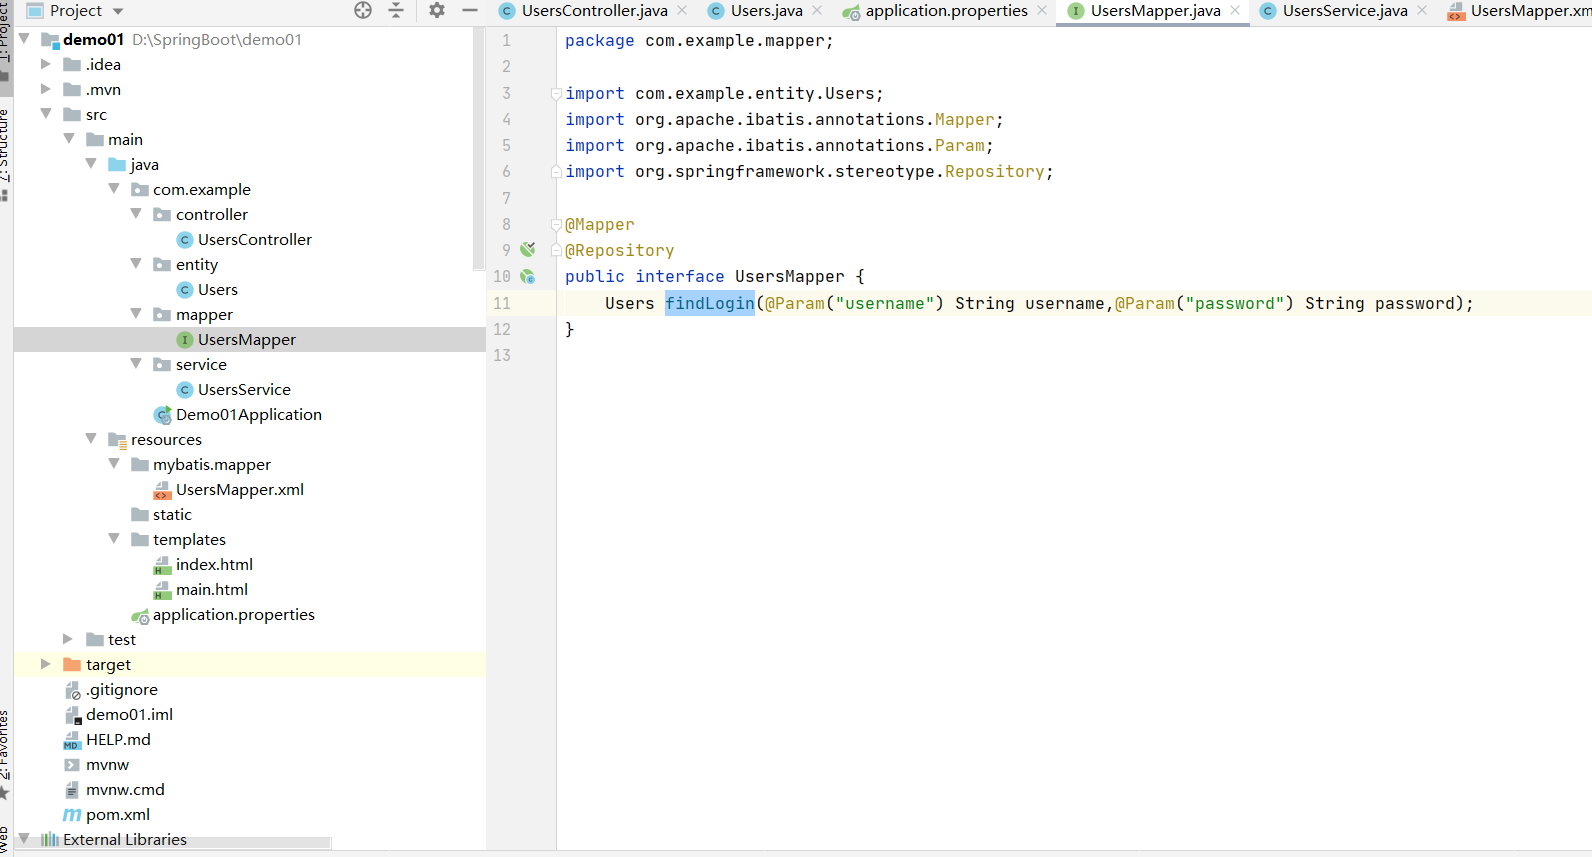The image size is (1592, 857).
Task: Collapse the java source folder
Action: pos(91,164)
